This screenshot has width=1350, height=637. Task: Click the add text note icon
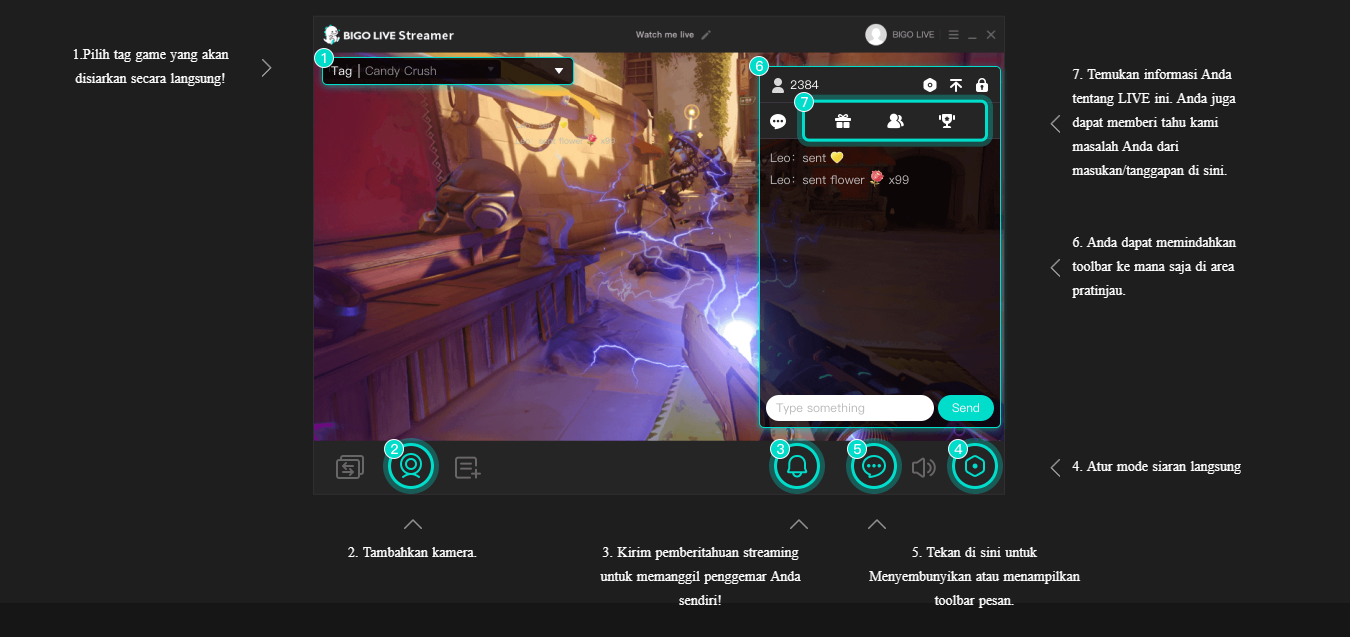[468, 467]
